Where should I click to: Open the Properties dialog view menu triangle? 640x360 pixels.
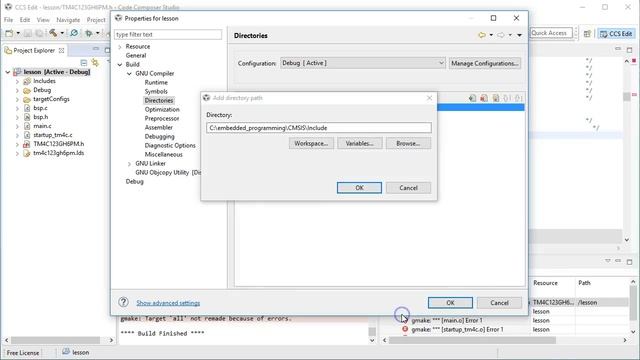(520, 35)
